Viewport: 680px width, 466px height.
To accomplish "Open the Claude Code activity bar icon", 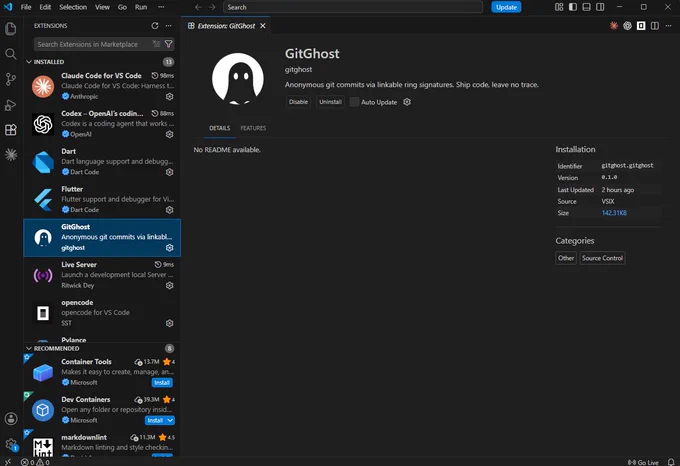I will pyautogui.click(x=11, y=154).
